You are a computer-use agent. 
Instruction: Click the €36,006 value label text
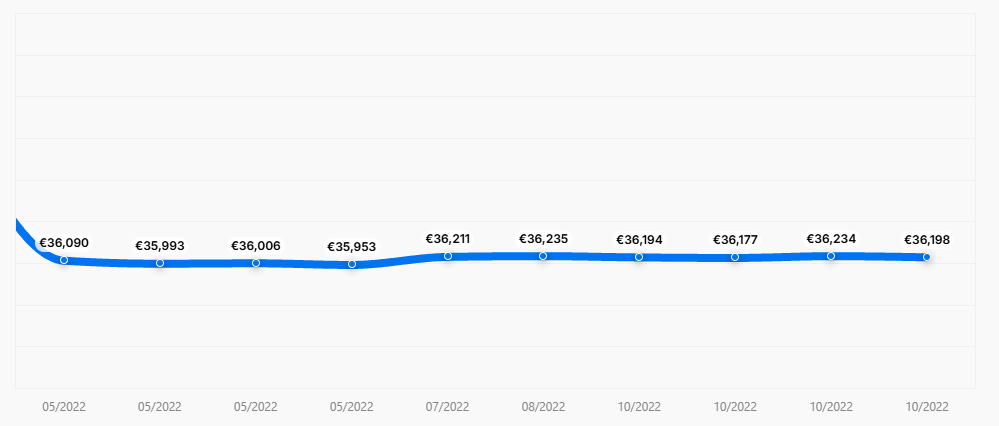[256, 246]
